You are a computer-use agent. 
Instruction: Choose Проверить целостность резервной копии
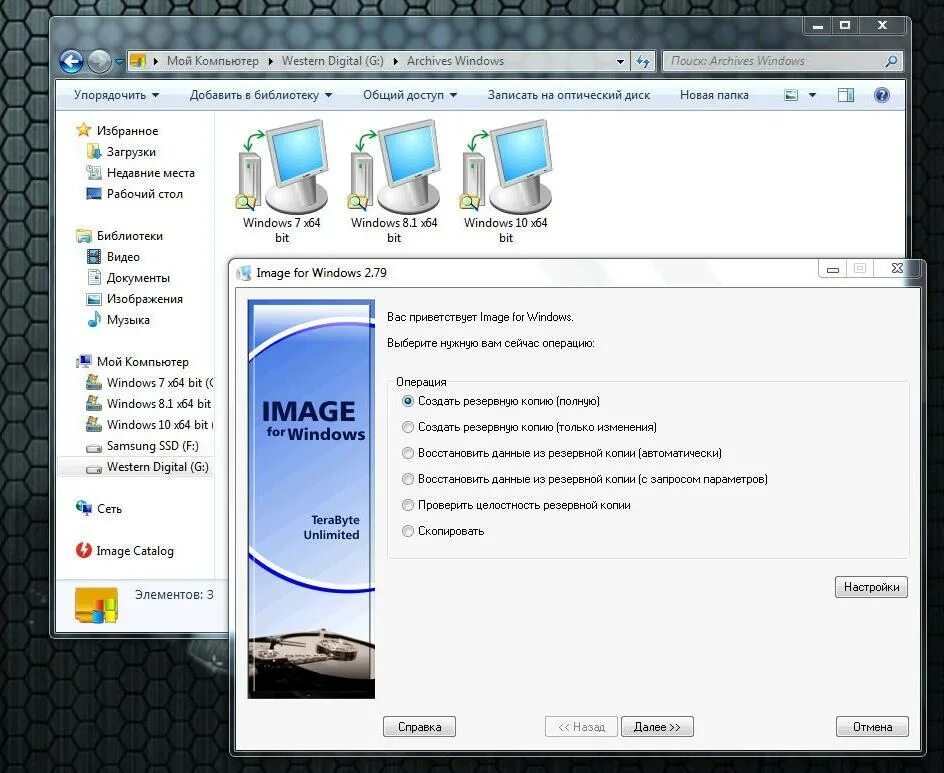click(517, 505)
